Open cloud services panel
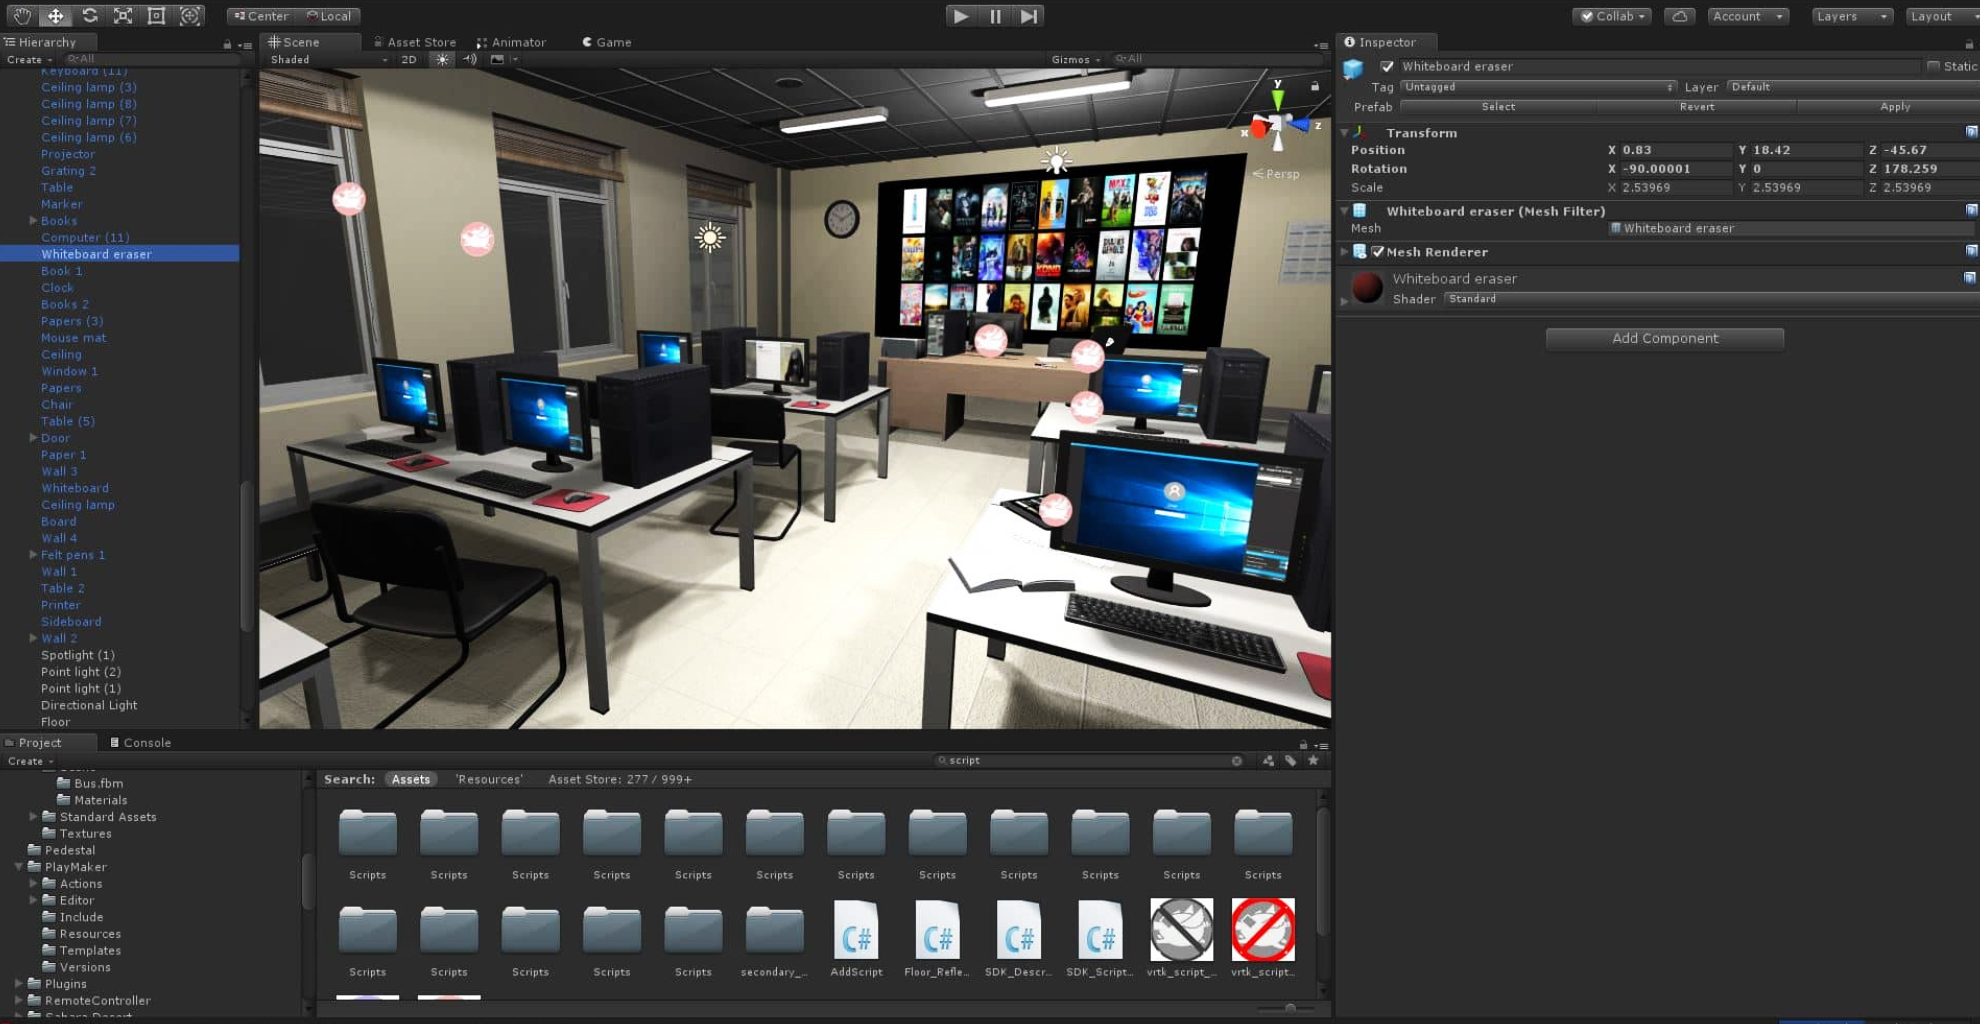The image size is (1980, 1024). click(1680, 16)
